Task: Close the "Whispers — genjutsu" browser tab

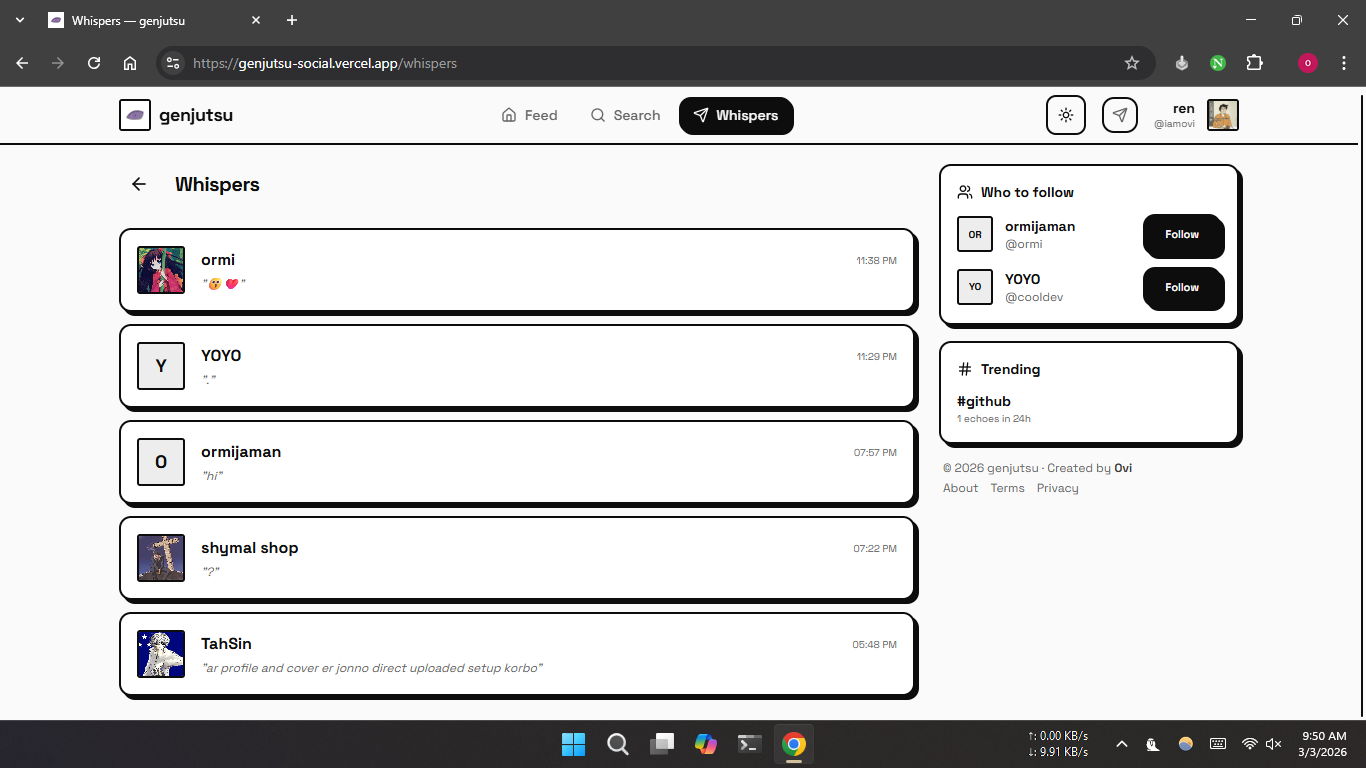Action: tap(256, 20)
